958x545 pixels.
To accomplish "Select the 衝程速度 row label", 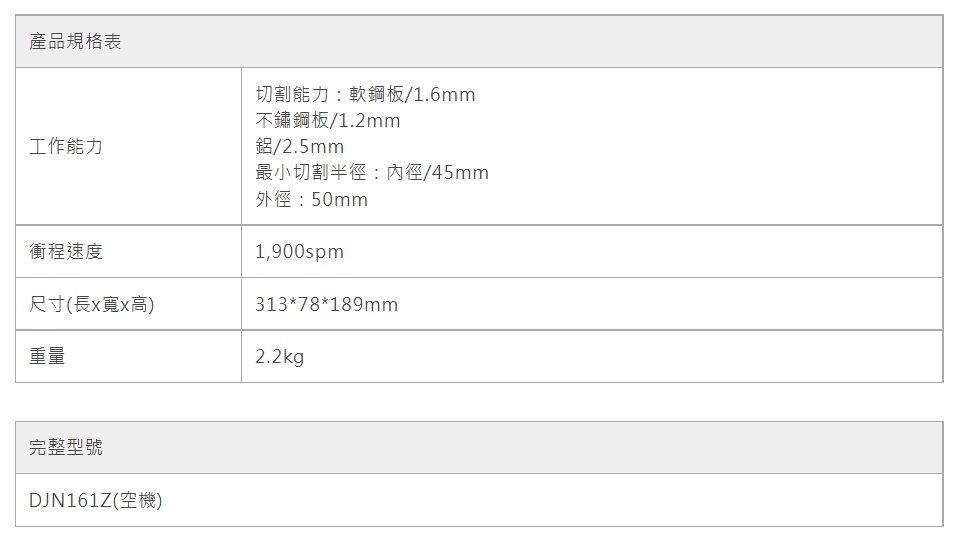I will 66,252.
